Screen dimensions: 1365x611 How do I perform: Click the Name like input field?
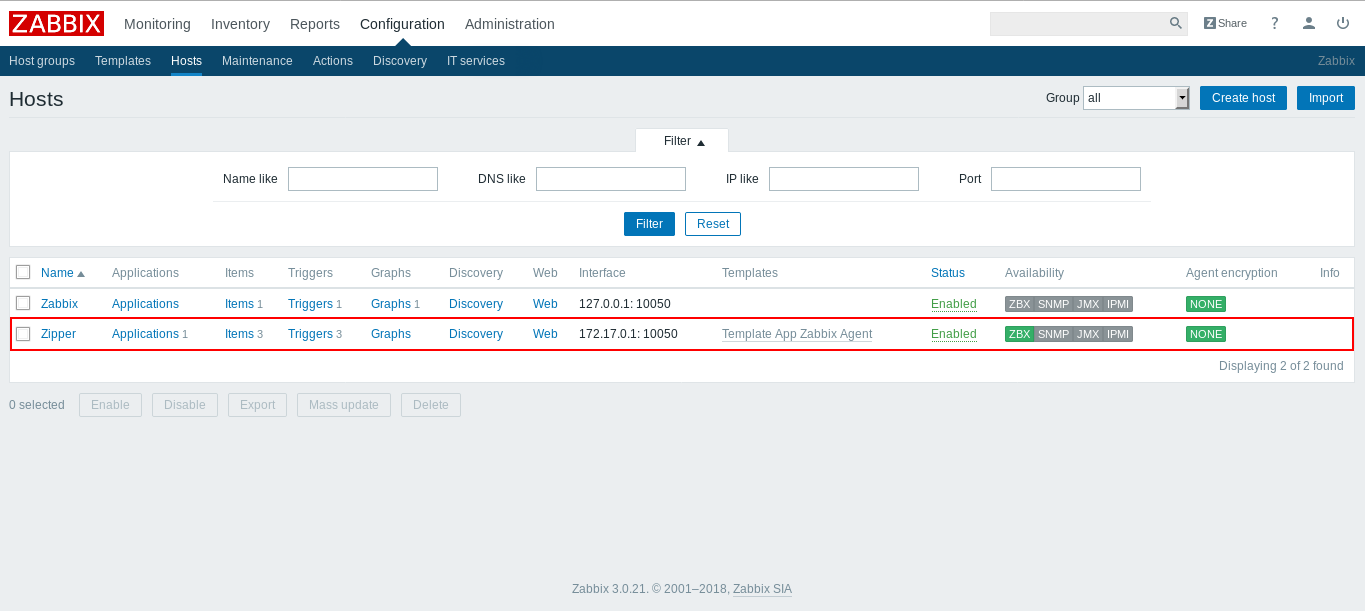(363, 179)
